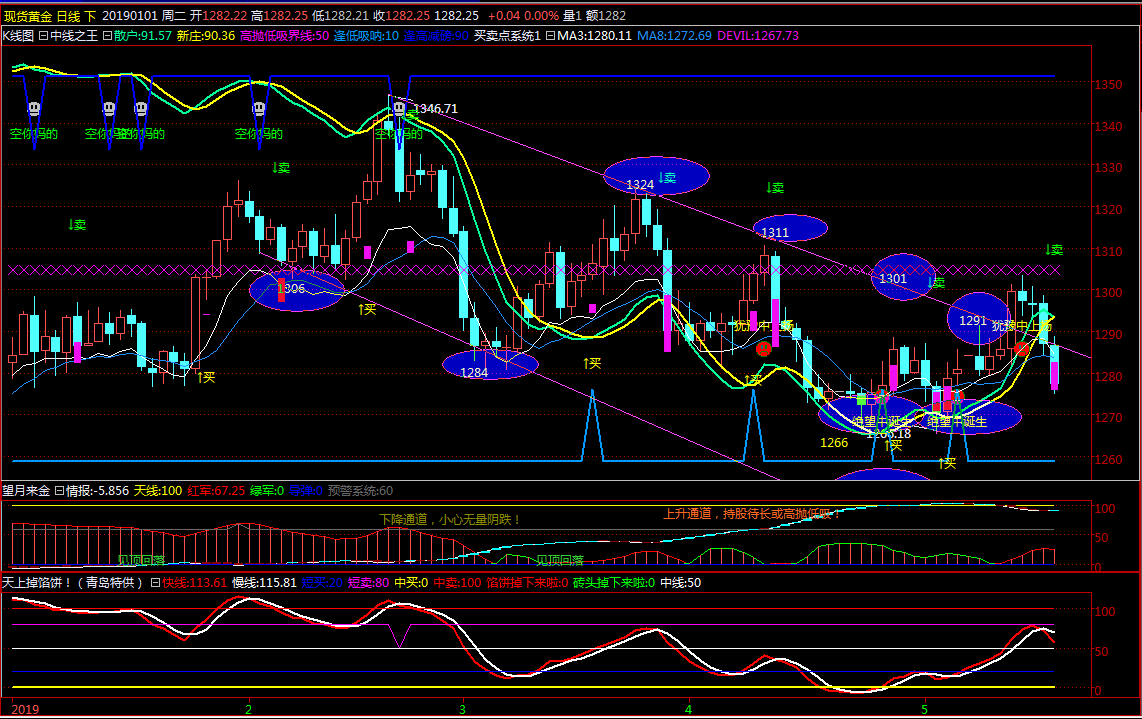Collapse the box before 情报 in 望月来金 panel

(x=58, y=491)
